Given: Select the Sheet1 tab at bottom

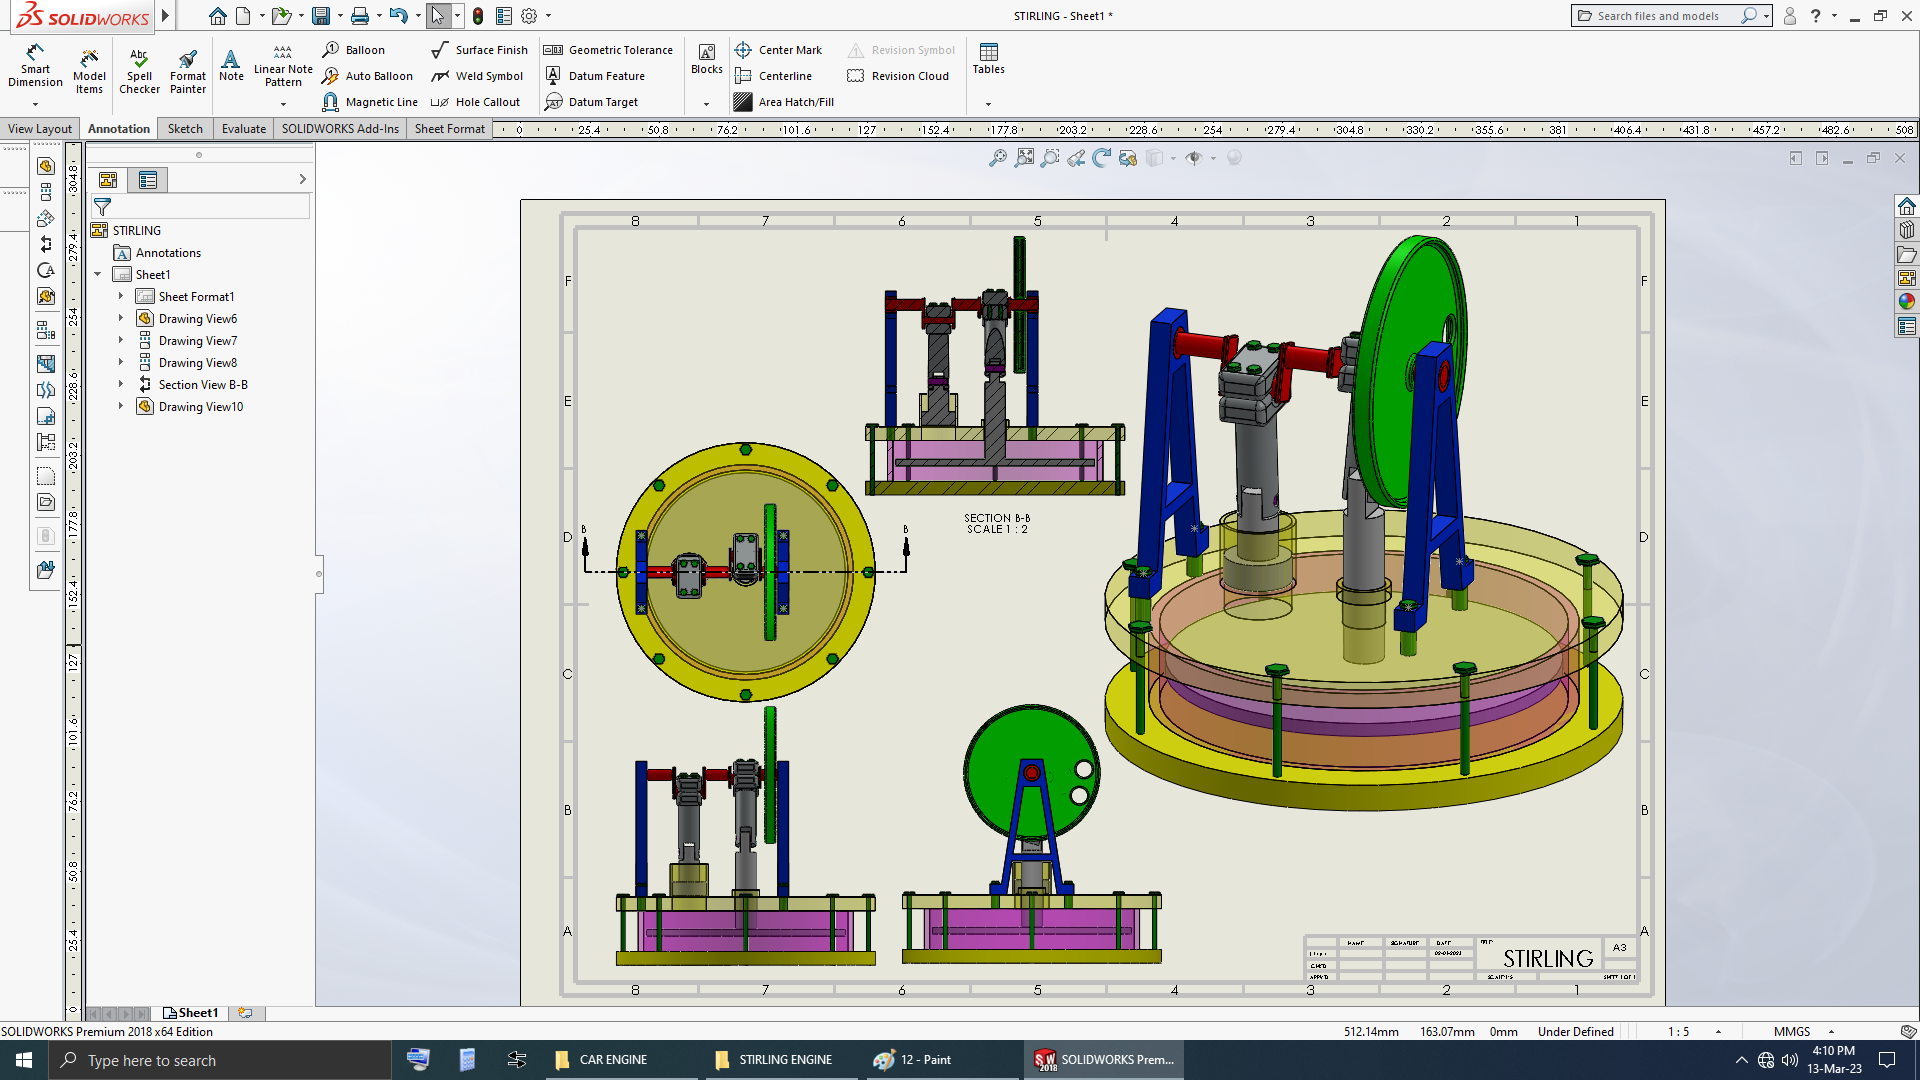Looking at the screenshot, I should click(191, 1013).
